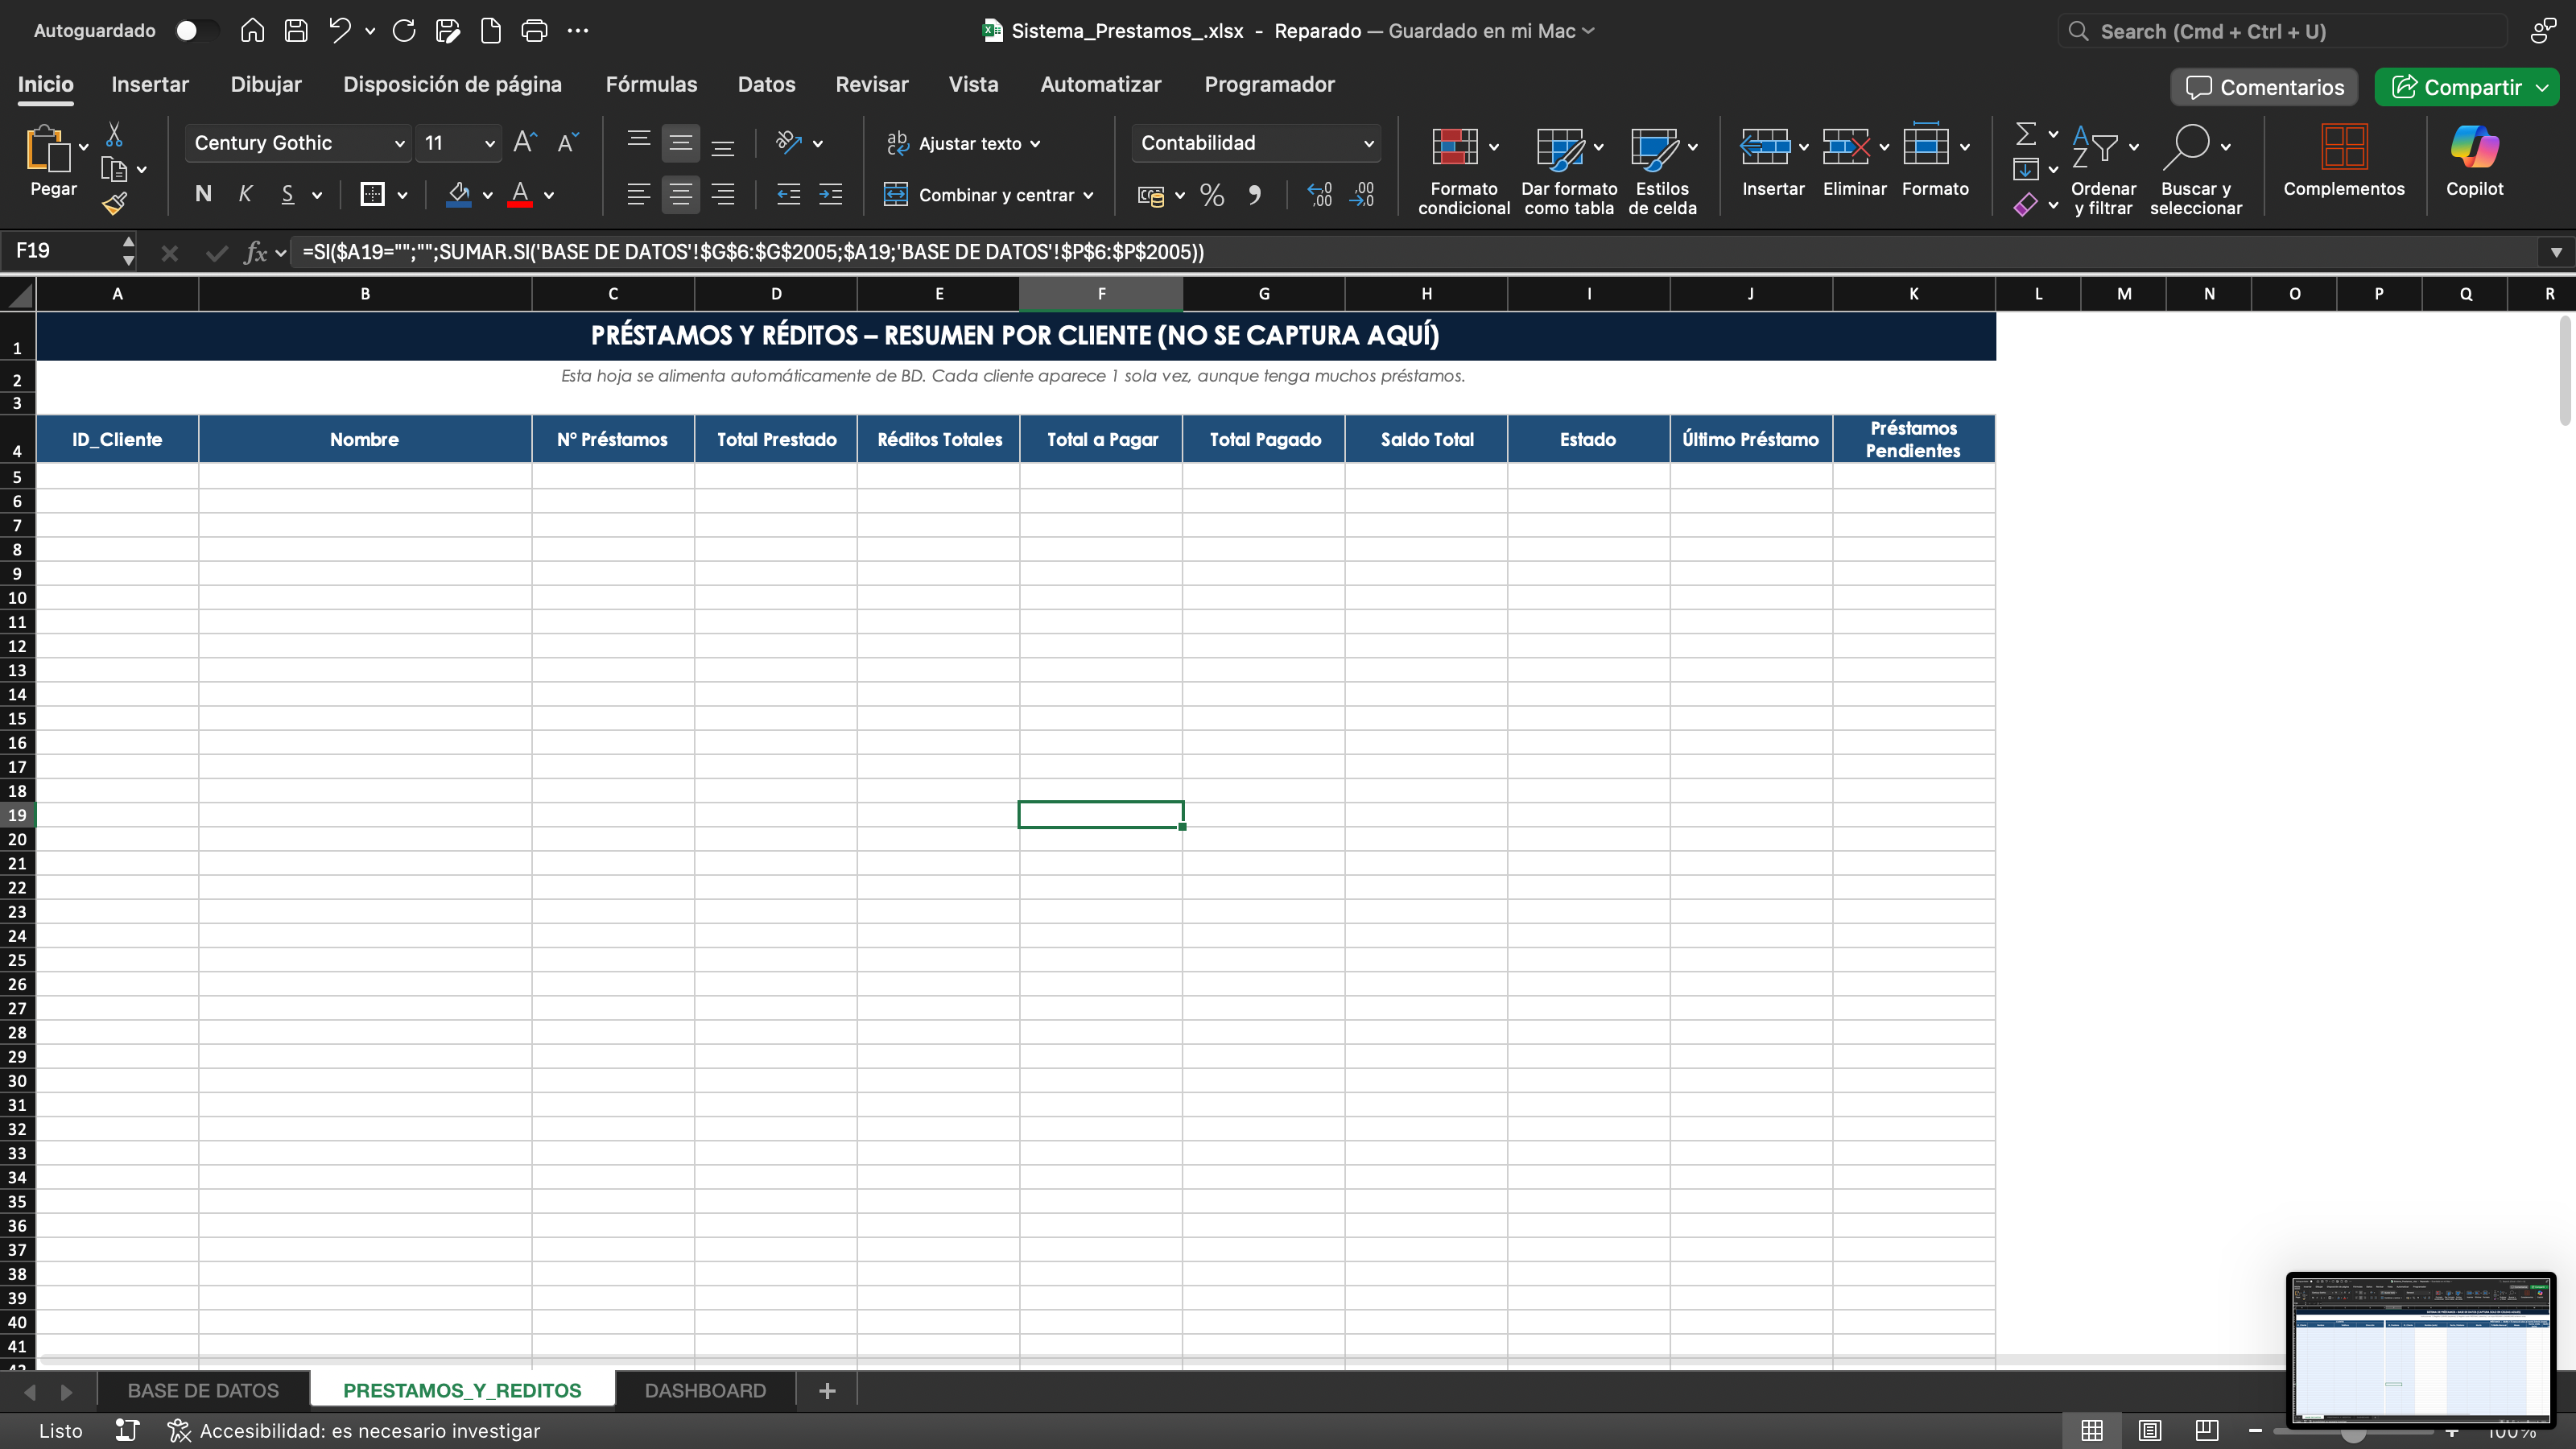2576x1449 pixels.
Task: Apply the red font color swatch
Action: (x=520, y=195)
